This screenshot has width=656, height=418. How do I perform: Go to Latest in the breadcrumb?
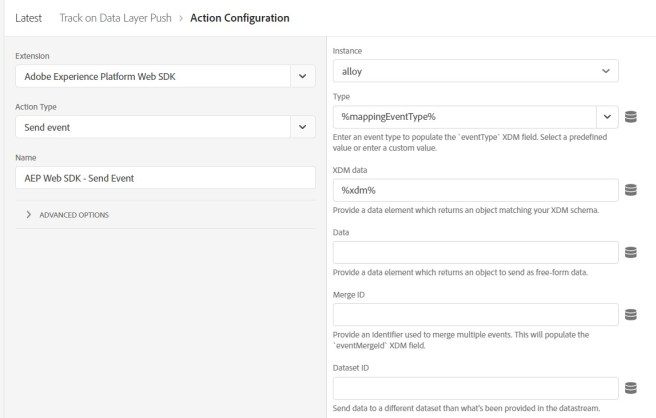pos(28,18)
